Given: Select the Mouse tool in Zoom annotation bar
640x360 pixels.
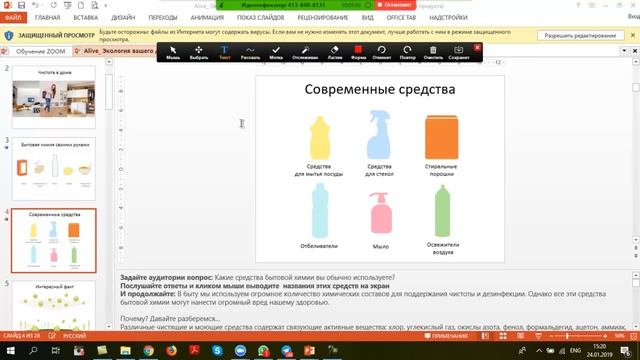Looking at the screenshot, I should coord(173,53).
